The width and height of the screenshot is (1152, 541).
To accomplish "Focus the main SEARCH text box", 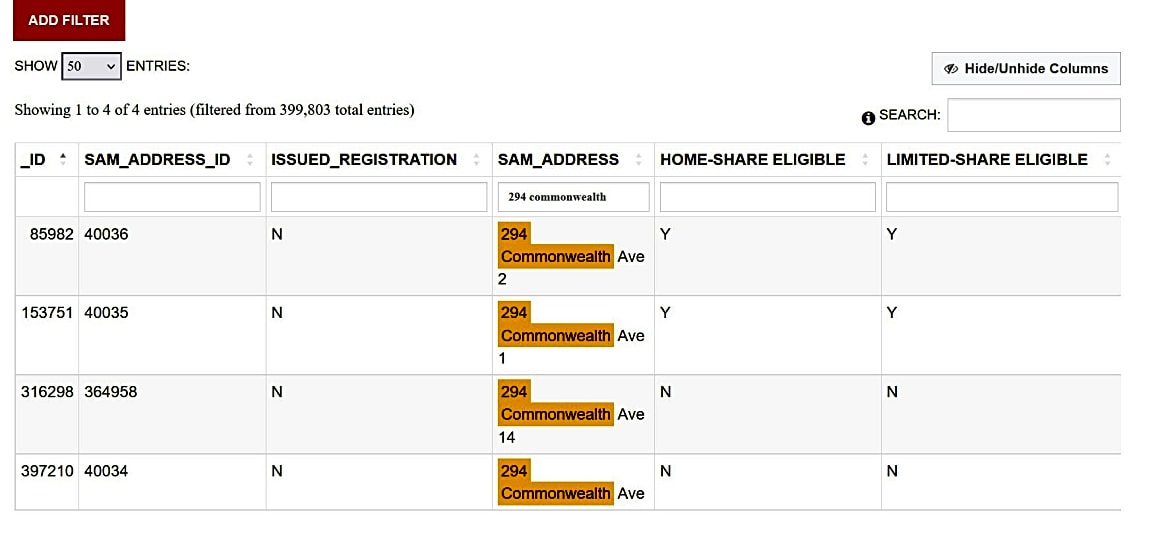I will (1033, 115).
